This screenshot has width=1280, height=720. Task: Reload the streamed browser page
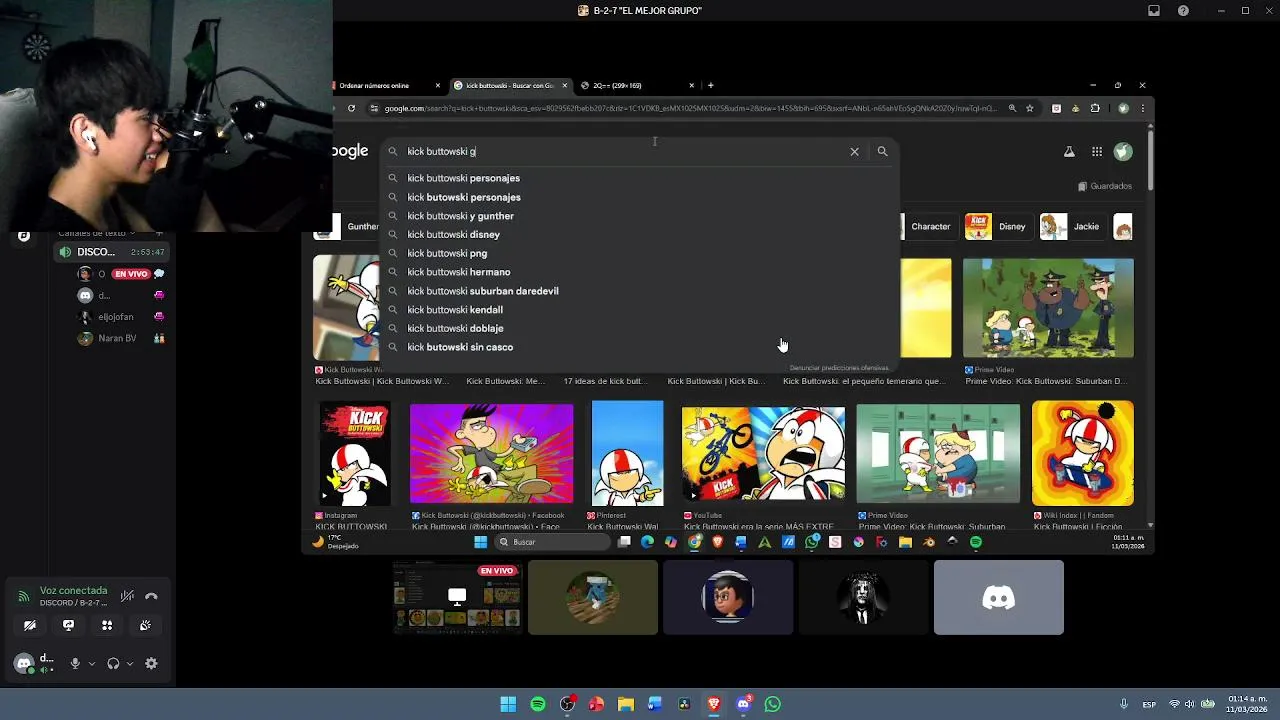pos(351,108)
